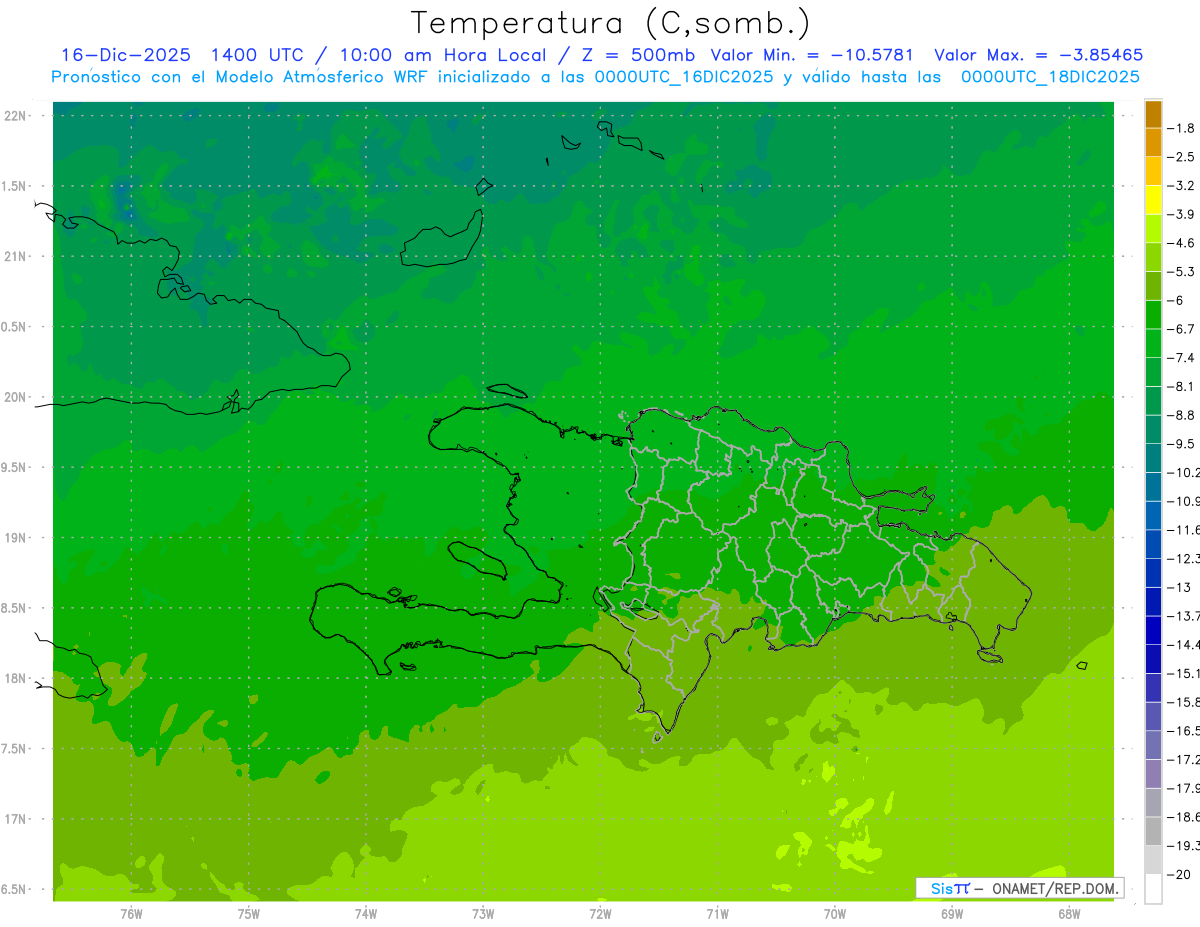Click the '68W' longitude label

click(1069, 914)
